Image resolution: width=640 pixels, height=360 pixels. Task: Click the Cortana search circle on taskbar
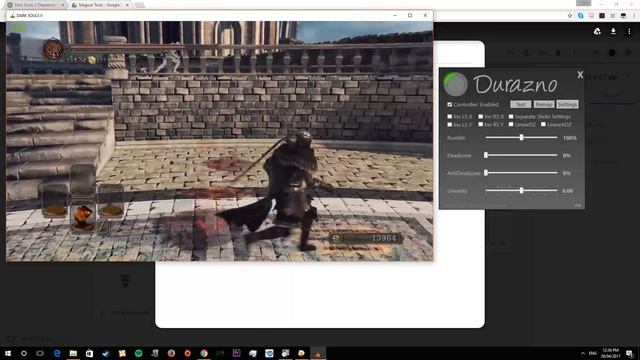[24, 353]
